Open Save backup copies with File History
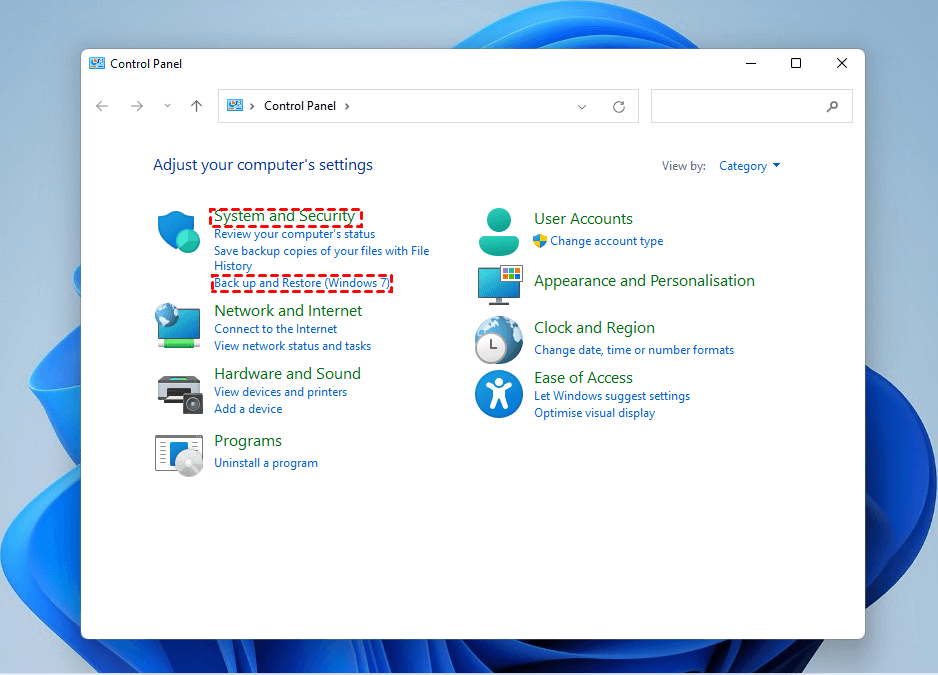The image size is (938, 675). tap(322, 258)
